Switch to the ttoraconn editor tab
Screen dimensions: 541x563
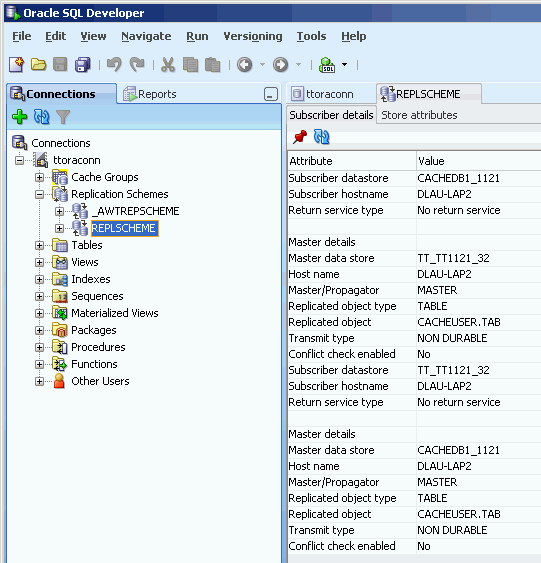[x=322, y=94]
